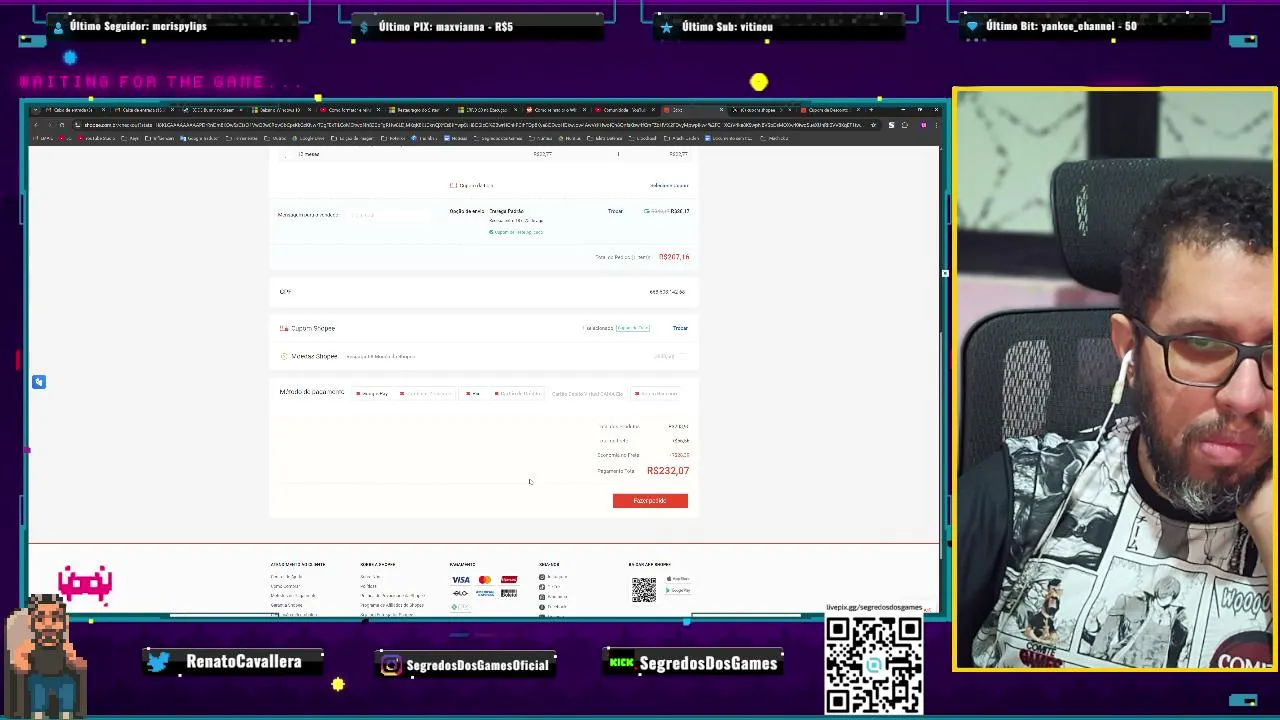Click the Visa logo in footer
This screenshot has height=720, width=1280.
pyautogui.click(x=460, y=580)
